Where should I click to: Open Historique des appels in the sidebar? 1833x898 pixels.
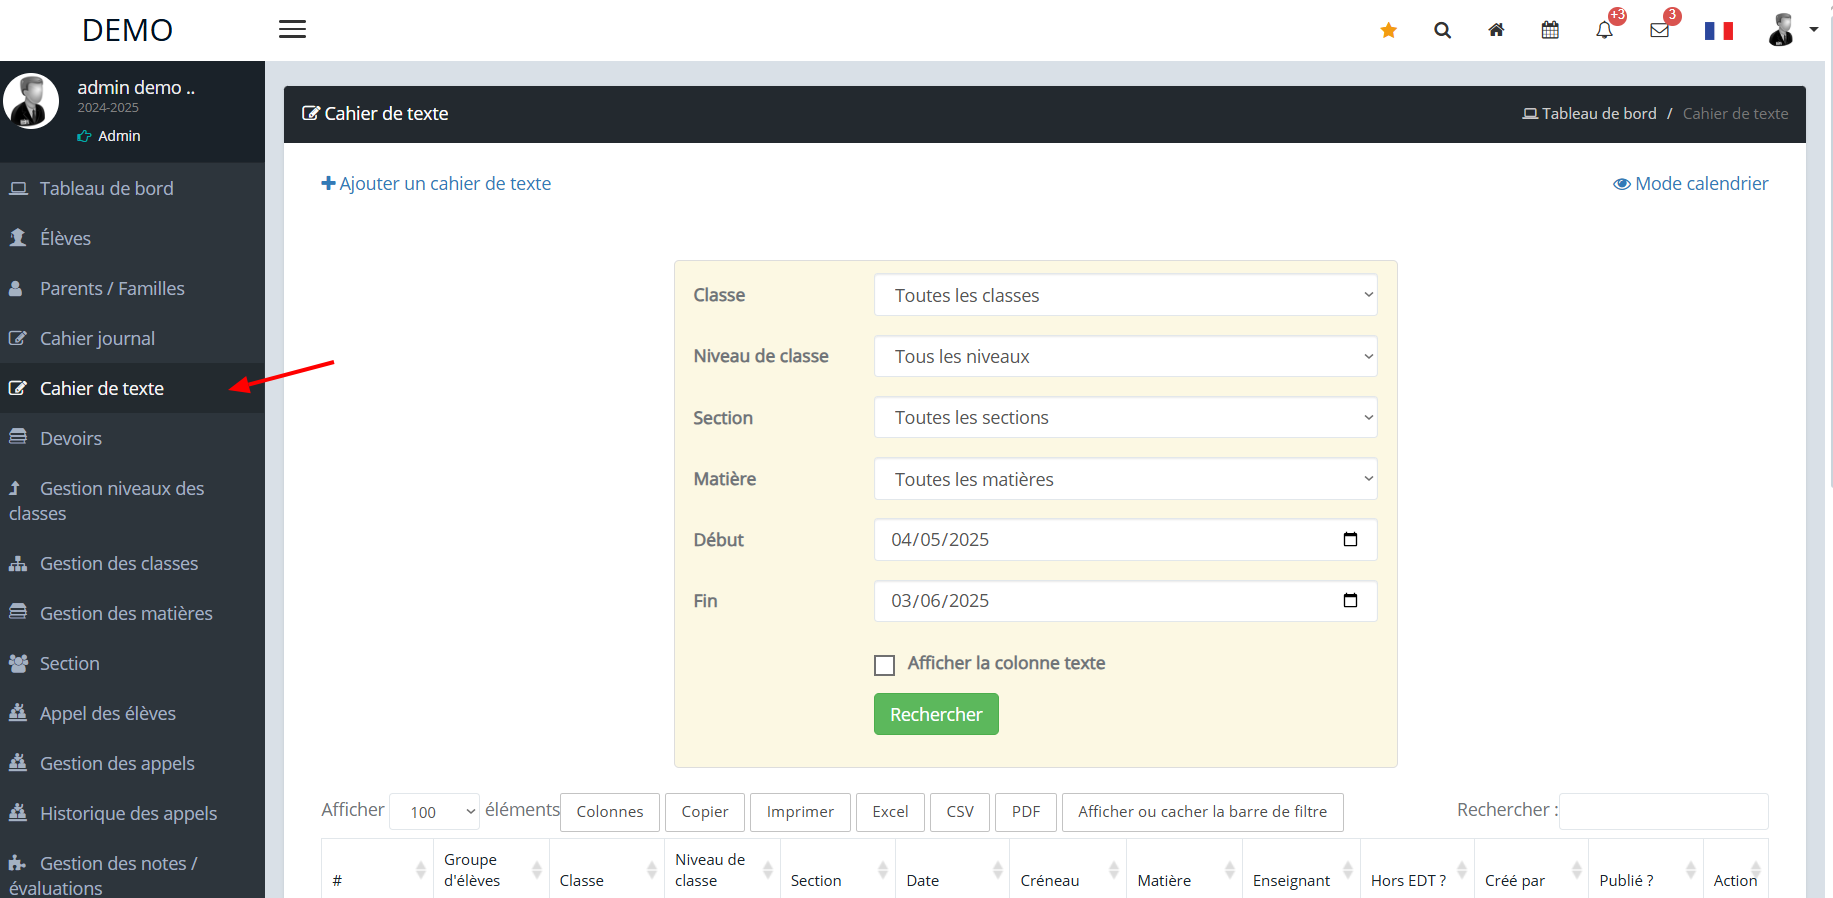[132, 813]
